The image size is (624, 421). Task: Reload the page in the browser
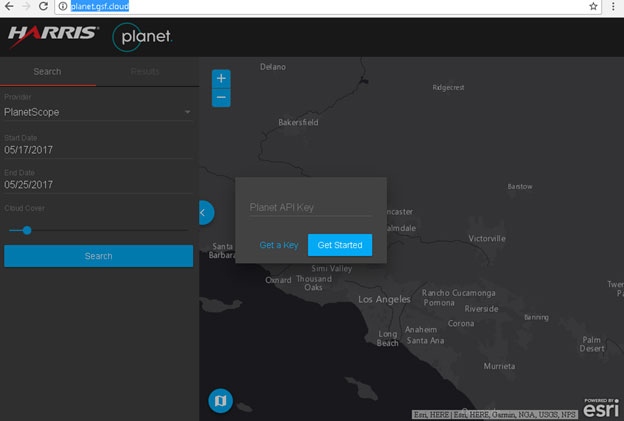click(x=42, y=6)
